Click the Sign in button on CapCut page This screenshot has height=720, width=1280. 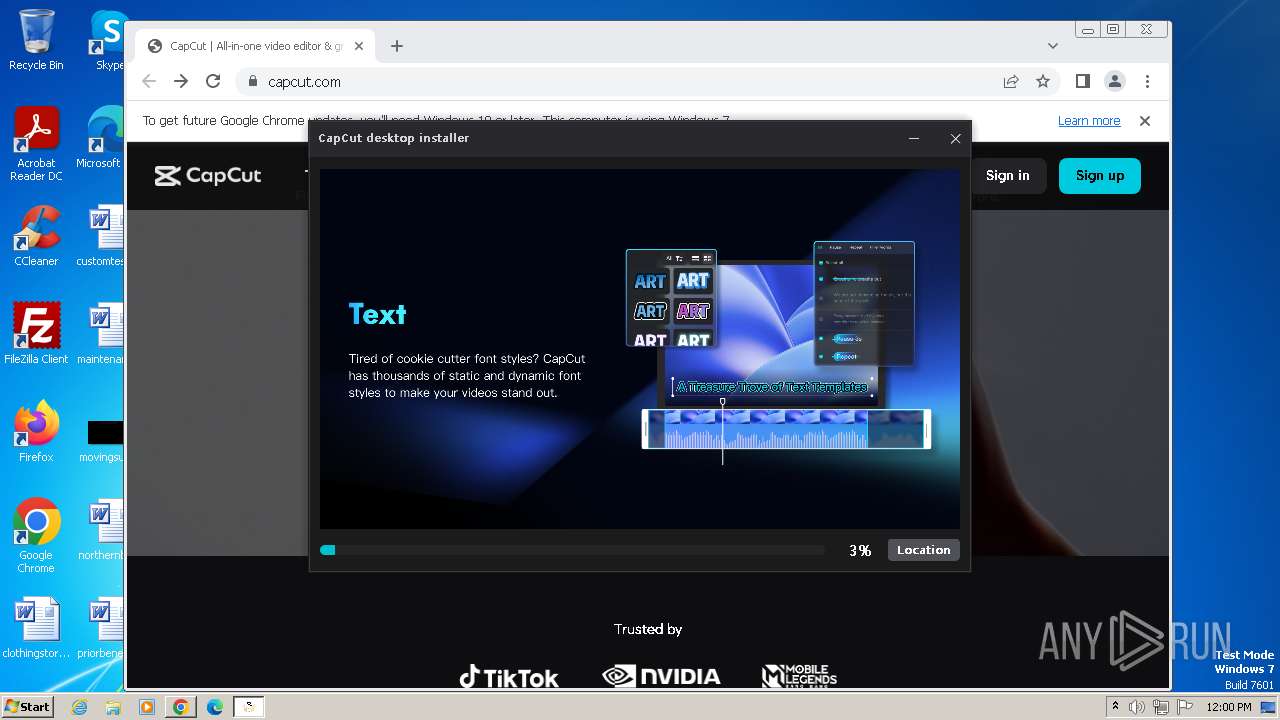pyautogui.click(x=1007, y=176)
